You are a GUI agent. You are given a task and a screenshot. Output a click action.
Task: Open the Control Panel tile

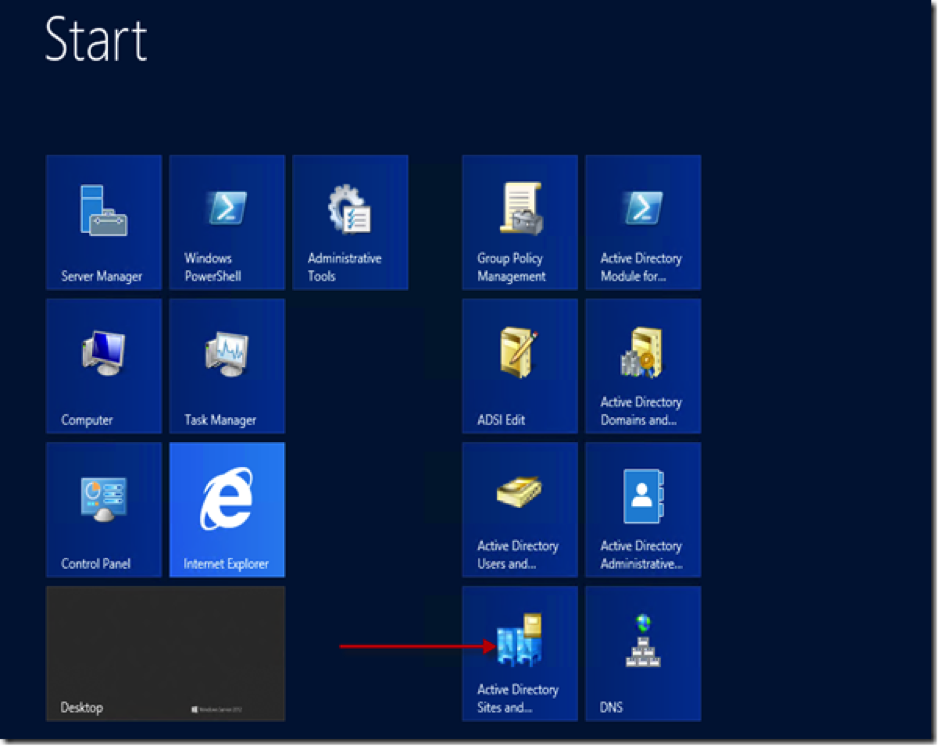pos(103,510)
